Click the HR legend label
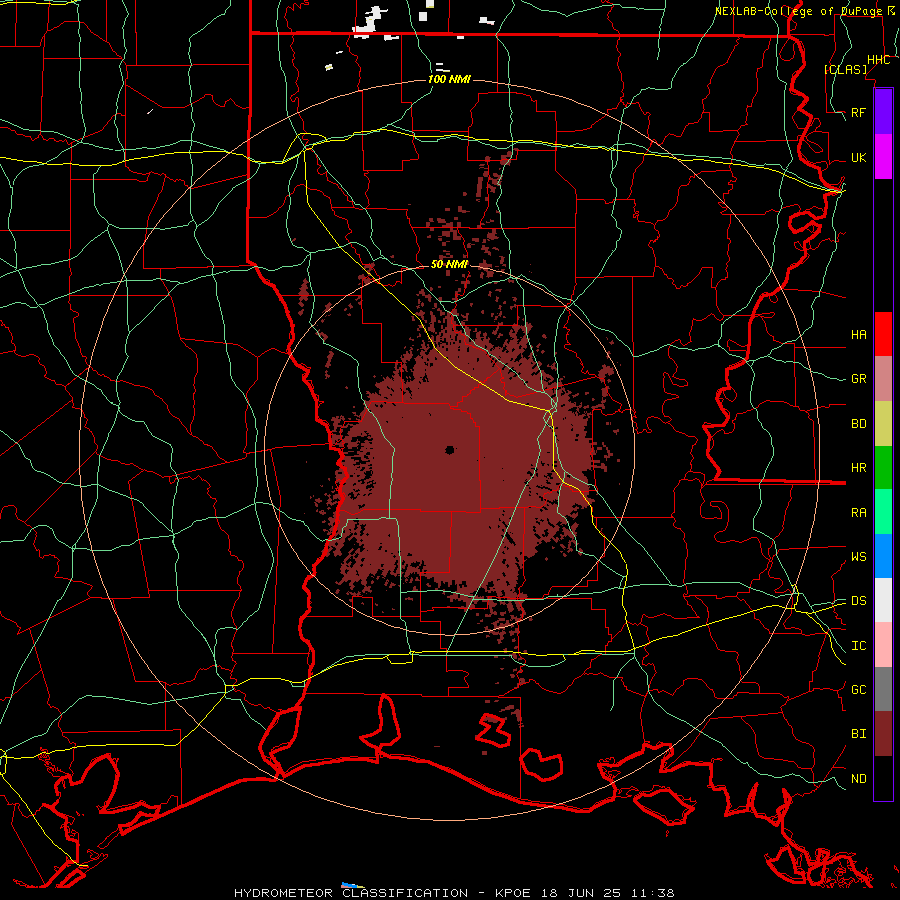The image size is (900, 900). 859,468
